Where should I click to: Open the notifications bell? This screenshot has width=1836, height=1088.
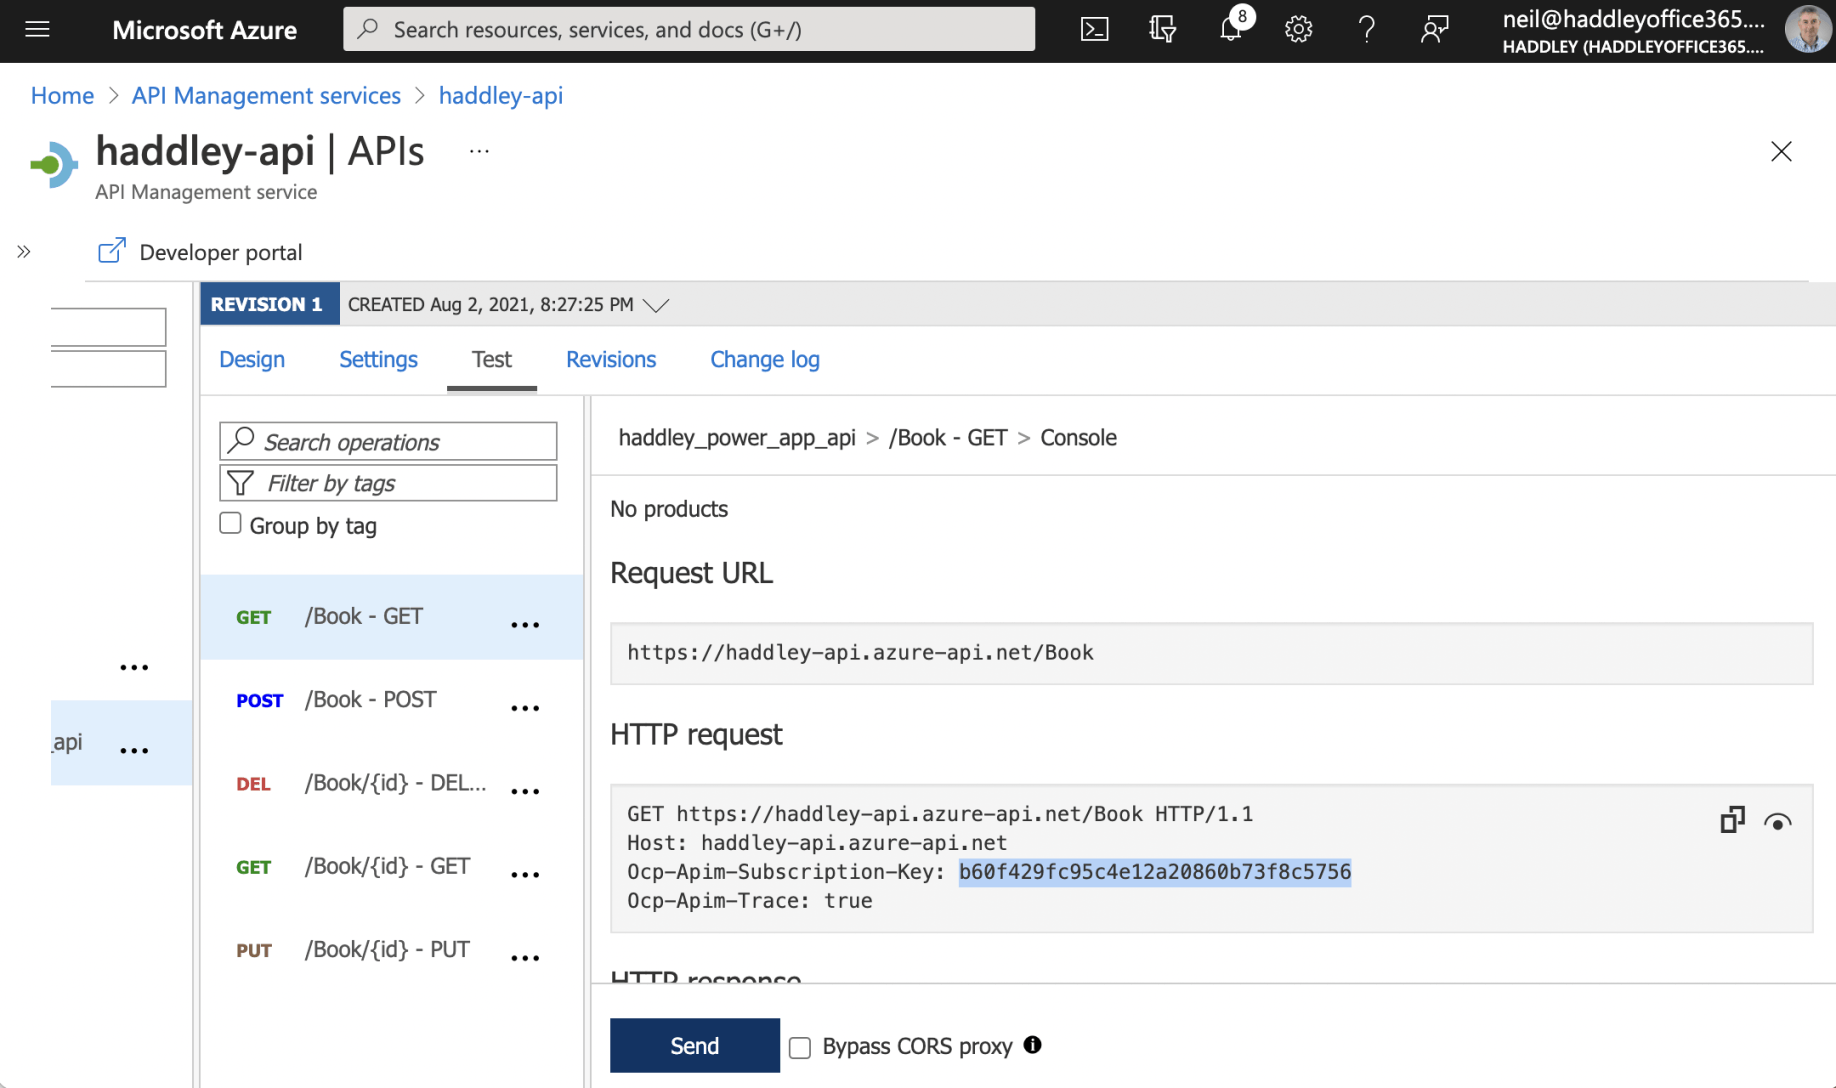[x=1231, y=30]
